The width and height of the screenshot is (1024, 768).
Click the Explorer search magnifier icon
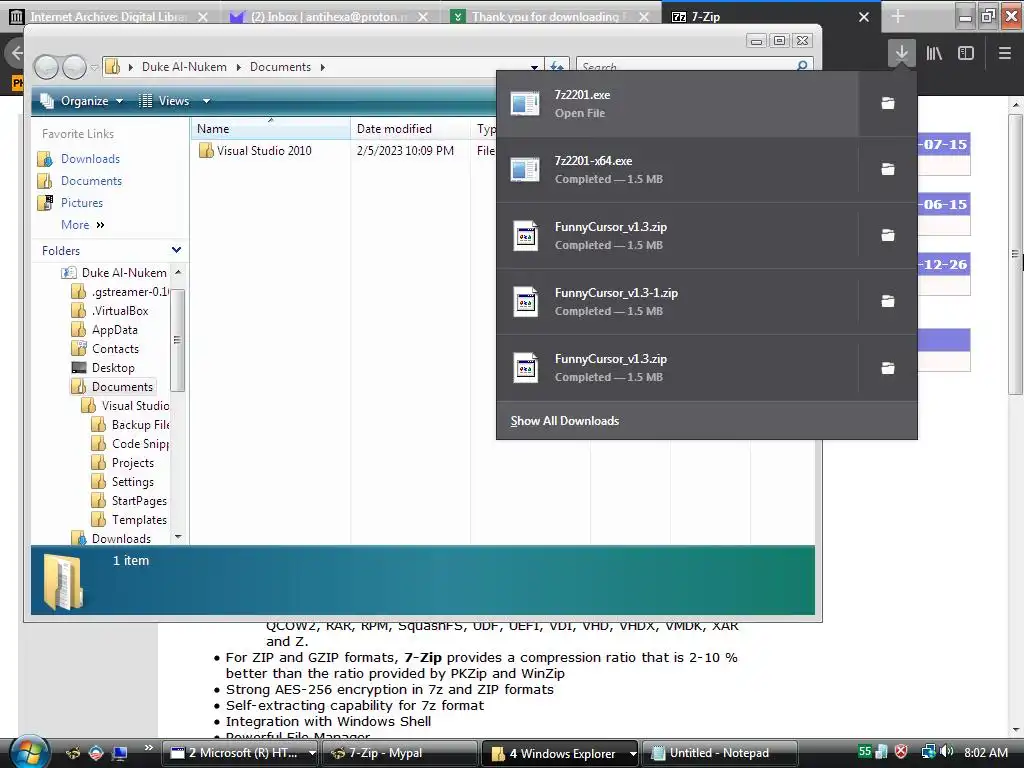coord(802,66)
